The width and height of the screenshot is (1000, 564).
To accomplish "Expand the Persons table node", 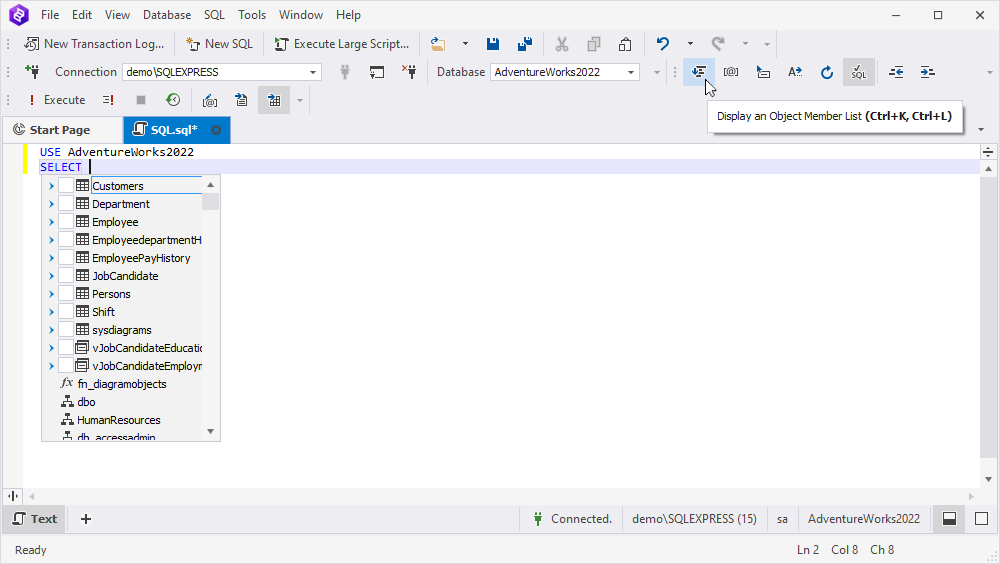I will point(51,293).
